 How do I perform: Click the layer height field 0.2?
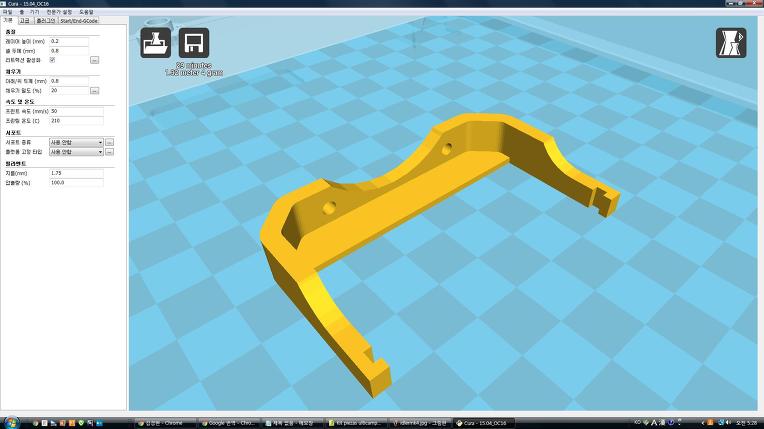click(x=69, y=41)
